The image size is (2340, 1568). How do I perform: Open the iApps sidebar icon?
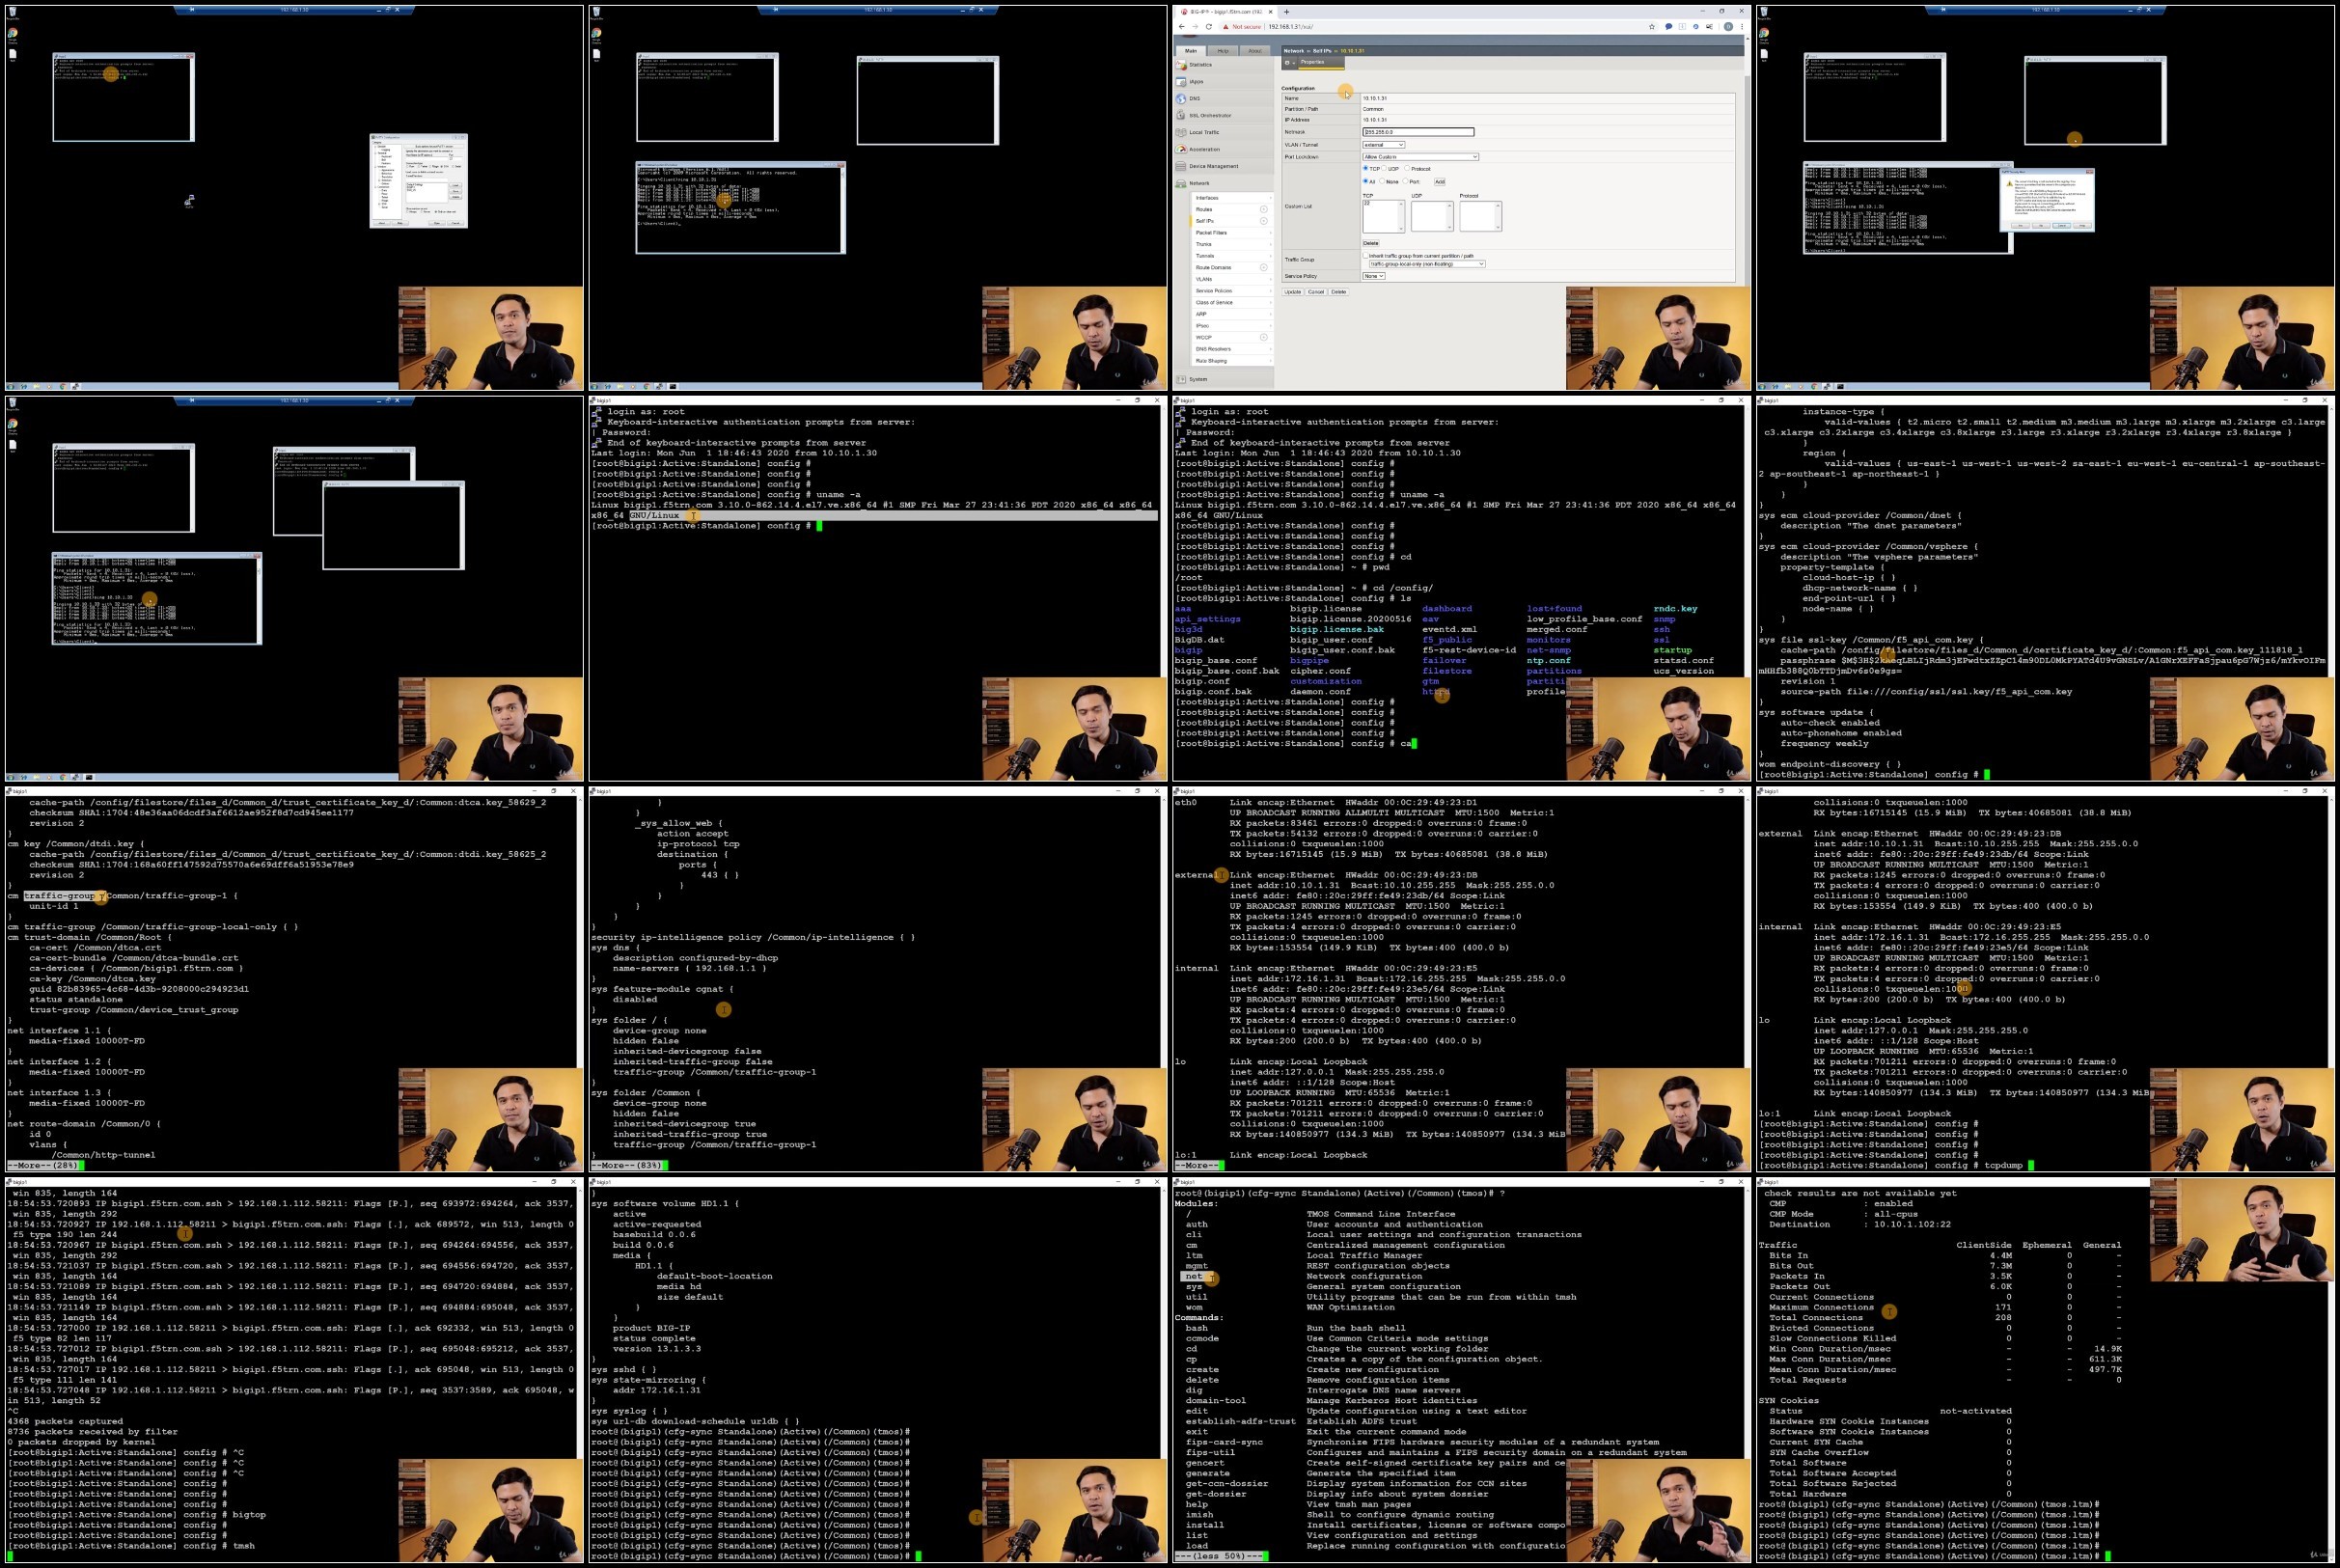(x=1181, y=82)
